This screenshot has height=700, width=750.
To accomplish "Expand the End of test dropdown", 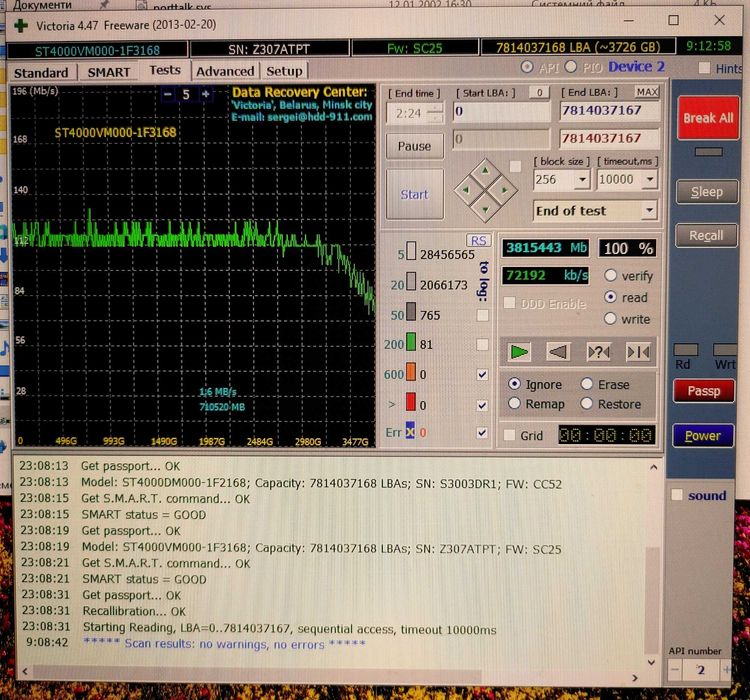I will click(649, 211).
